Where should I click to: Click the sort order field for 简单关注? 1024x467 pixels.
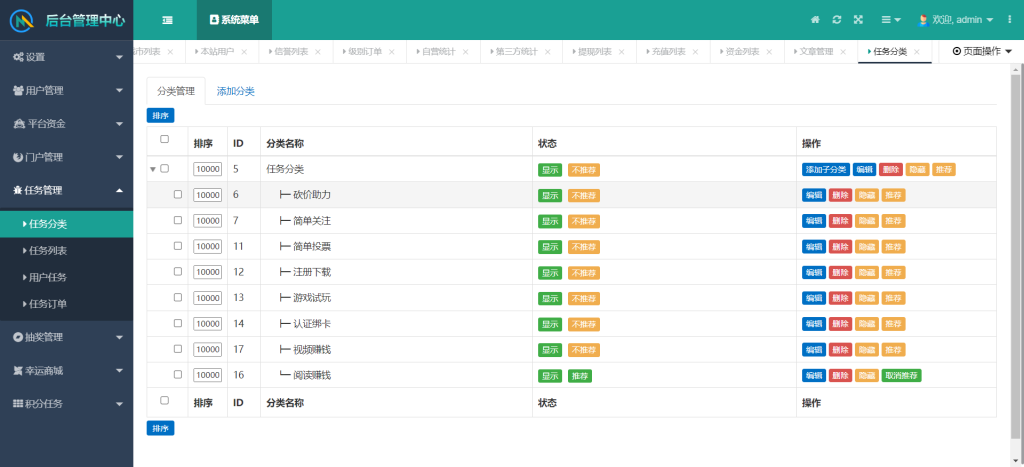(x=207, y=221)
